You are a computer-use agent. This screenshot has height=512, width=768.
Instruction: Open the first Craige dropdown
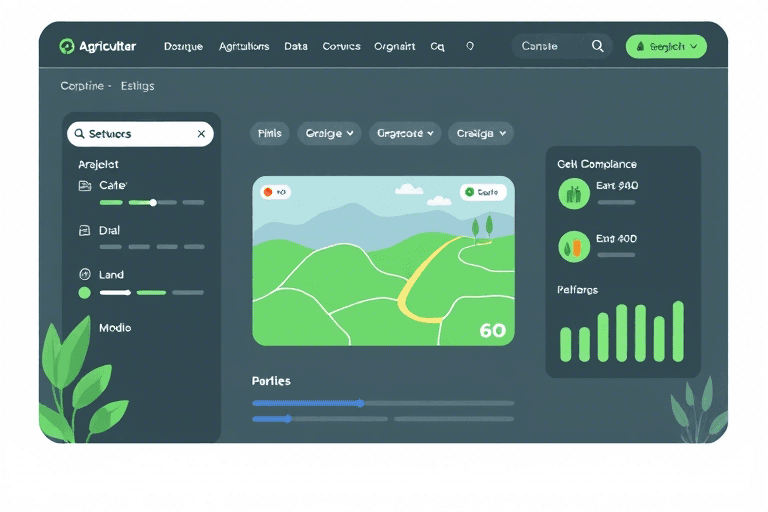[329, 133]
